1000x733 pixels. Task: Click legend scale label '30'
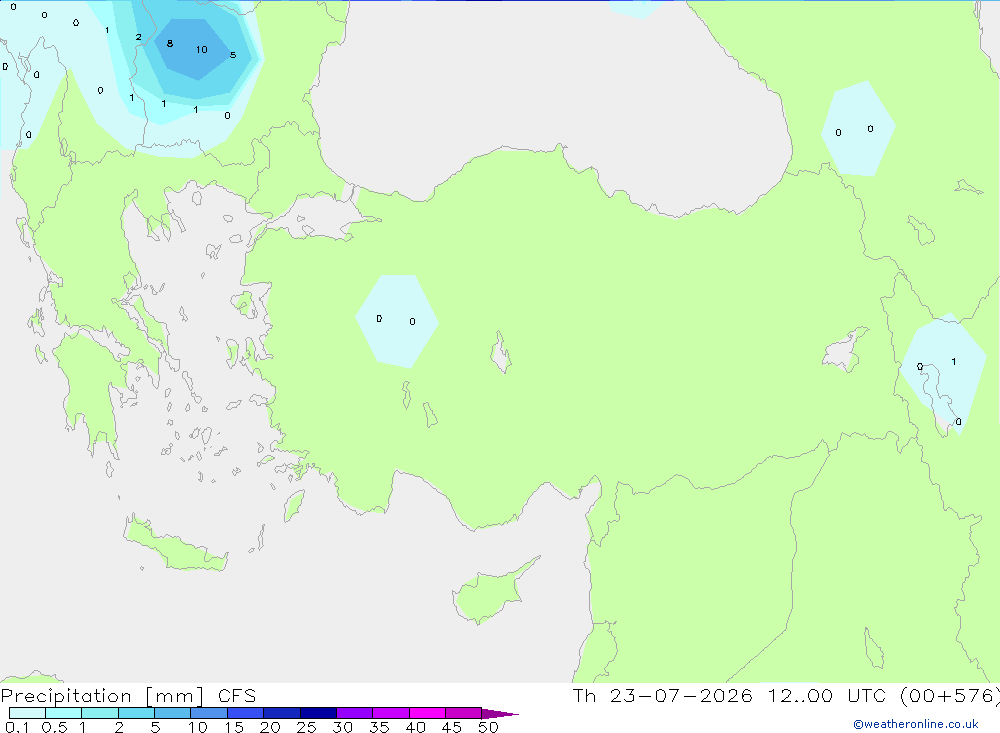pyautogui.click(x=342, y=727)
